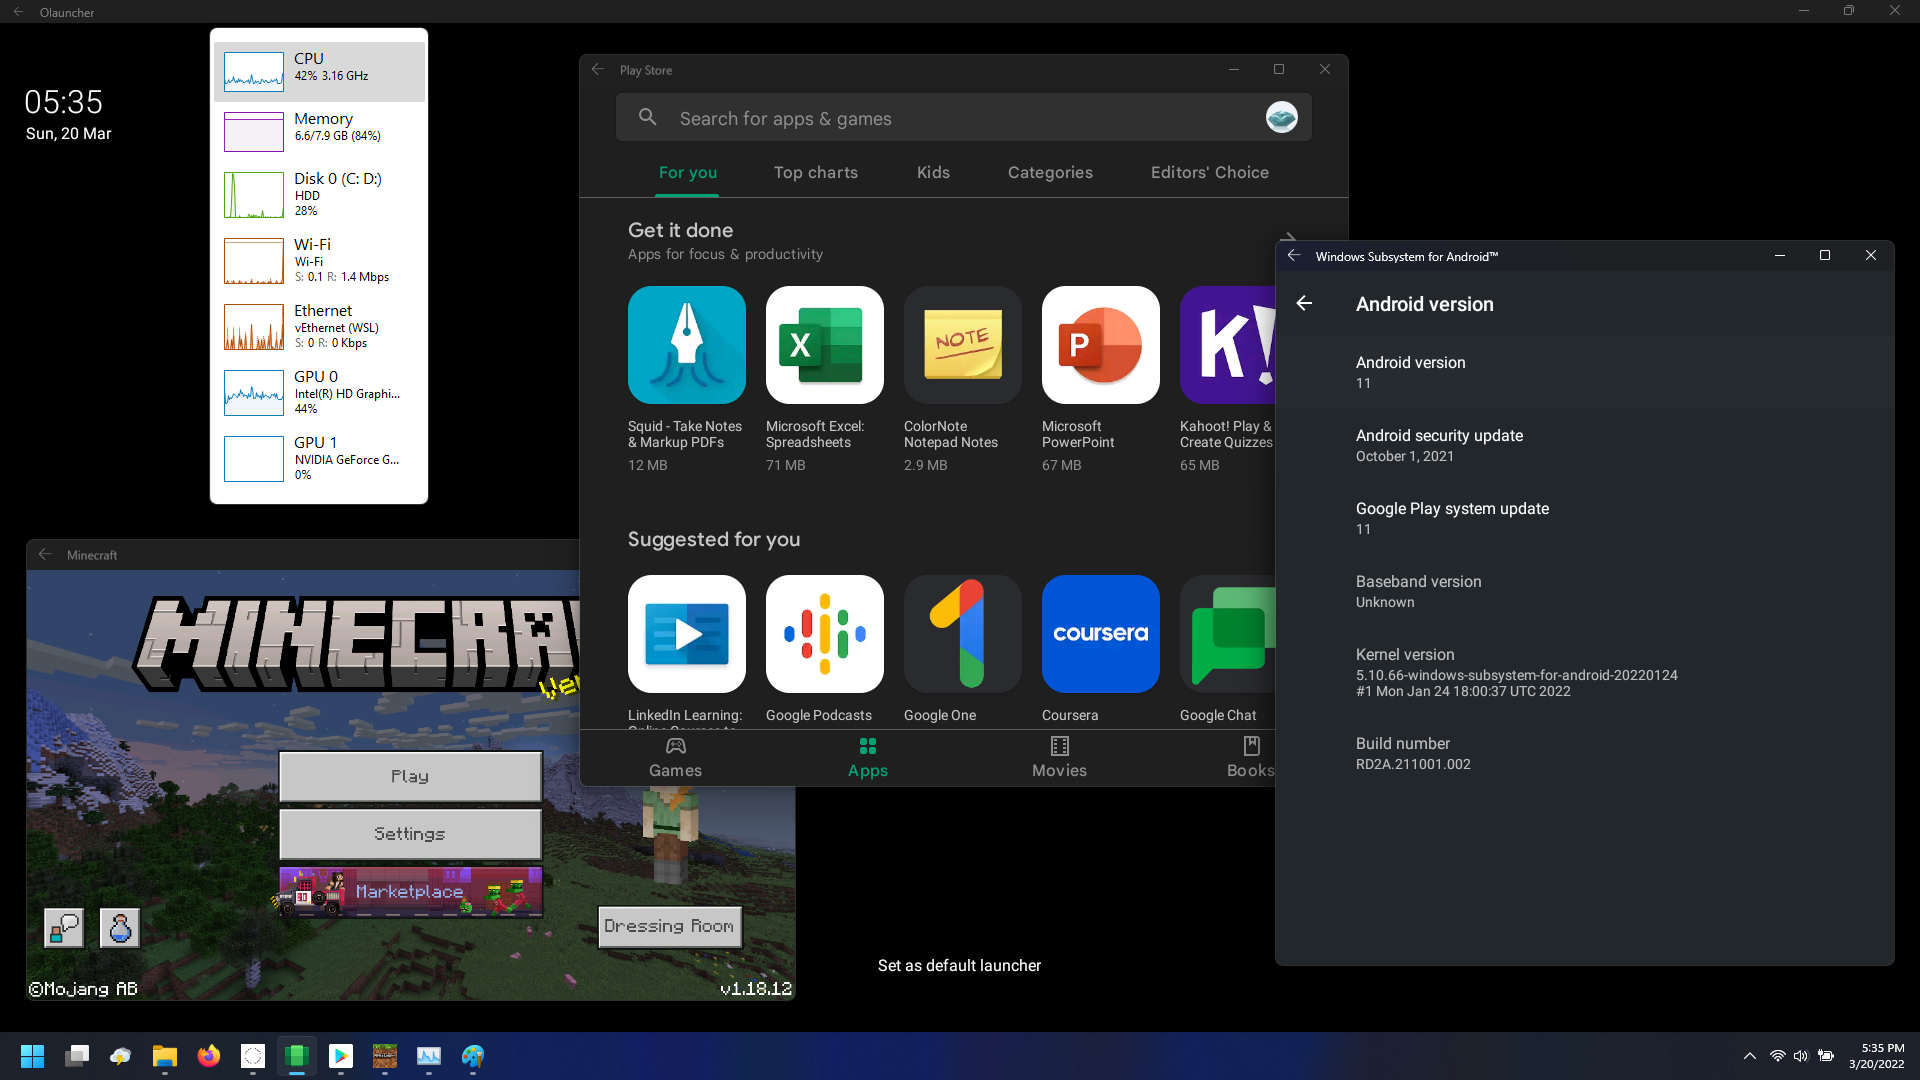Screen dimensions: 1920x1080
Task: Go back from Android version page
Action: coord(1304,304)
